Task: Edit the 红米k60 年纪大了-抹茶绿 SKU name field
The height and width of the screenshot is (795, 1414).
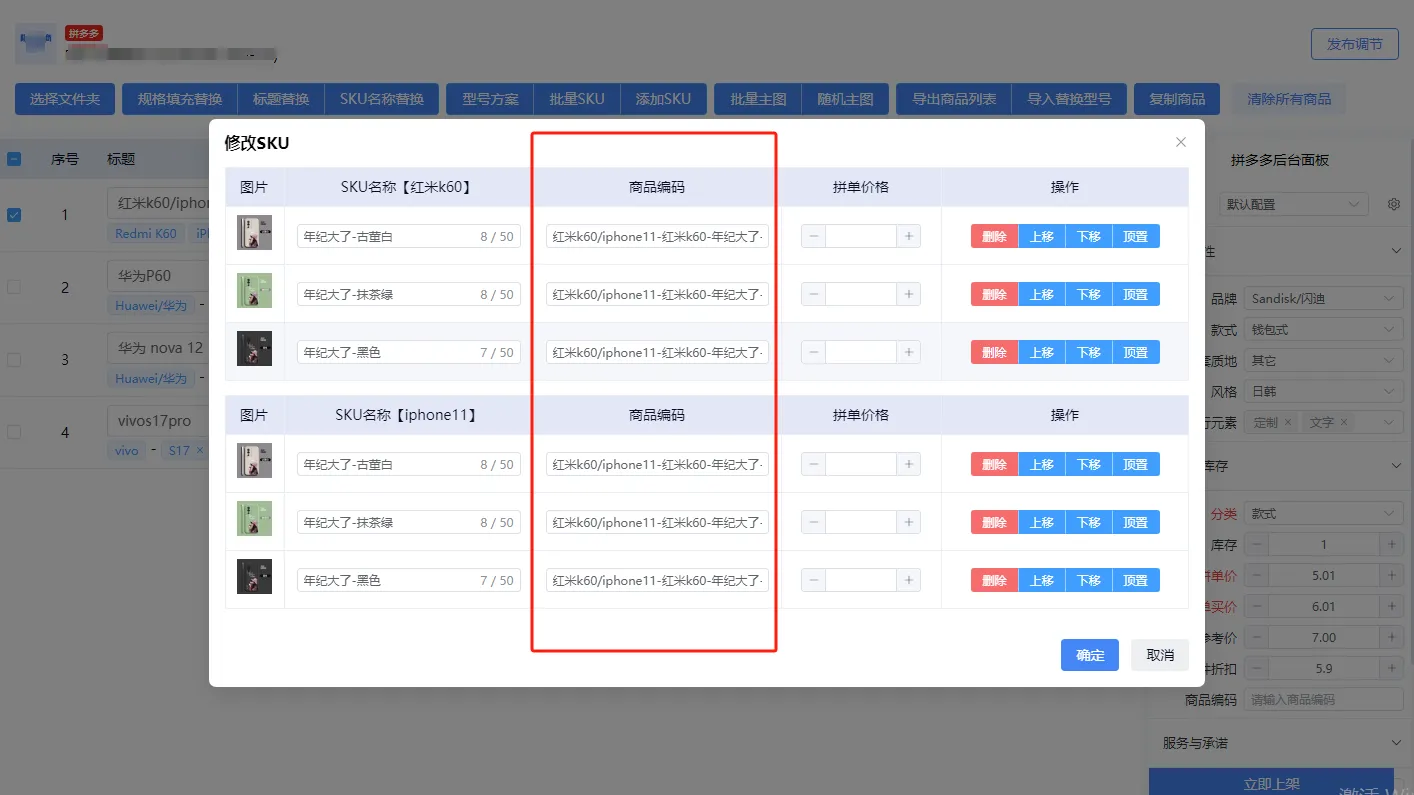Action: [x=409, y=294]
